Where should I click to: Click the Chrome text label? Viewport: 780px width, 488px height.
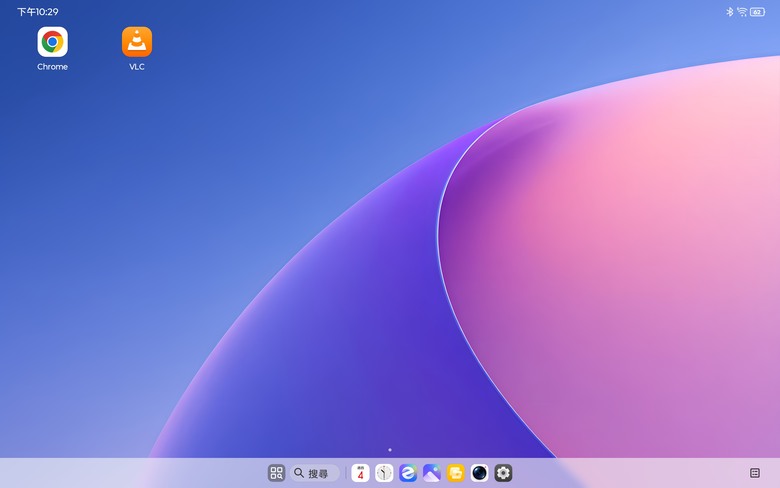click(x=52, y=67)
